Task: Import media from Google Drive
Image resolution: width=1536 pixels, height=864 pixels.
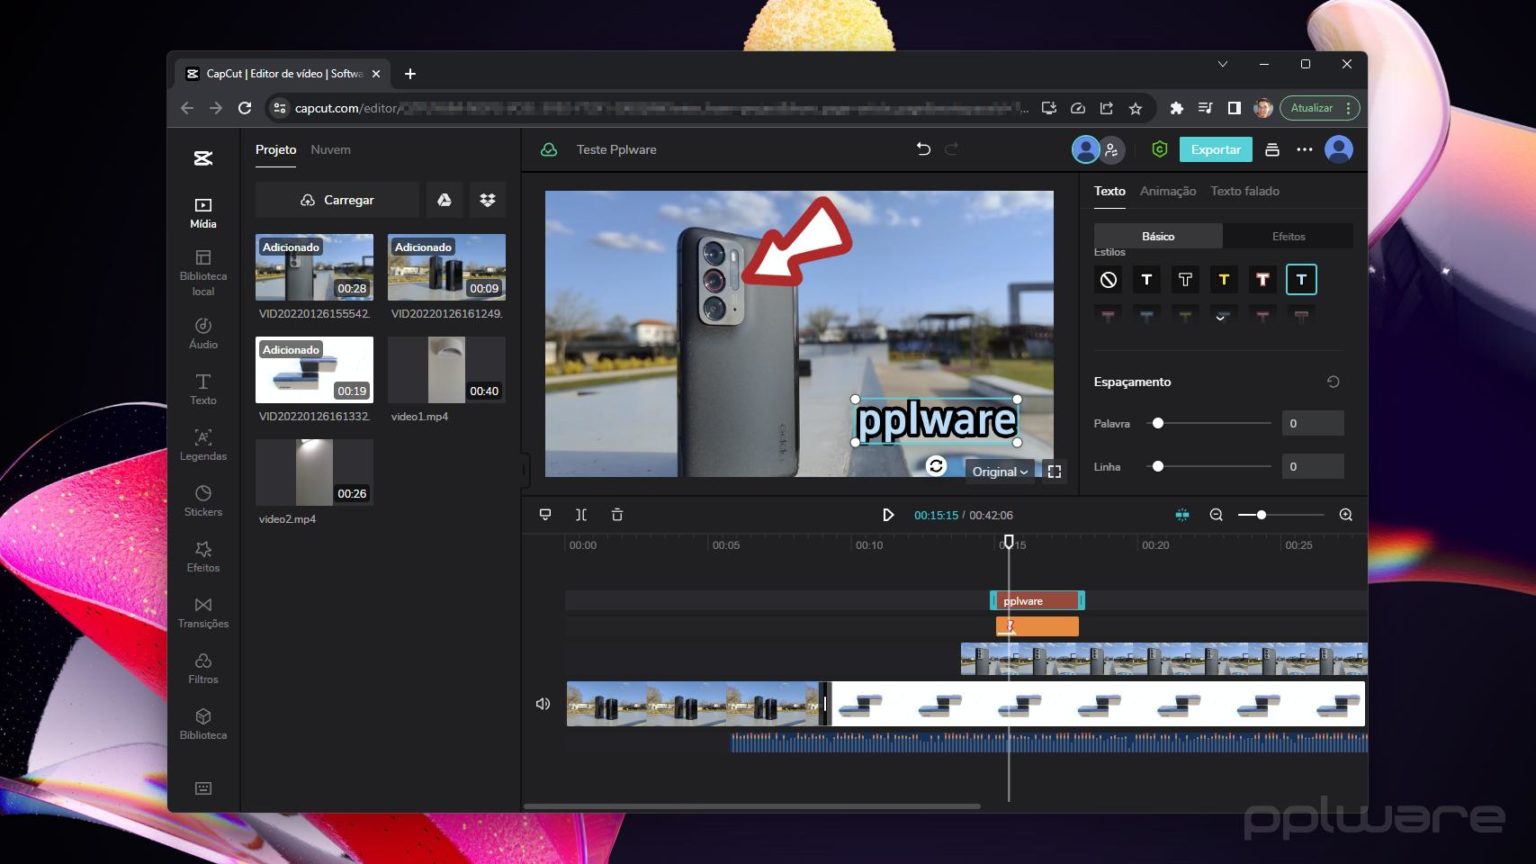Action: tap(444, 199)
